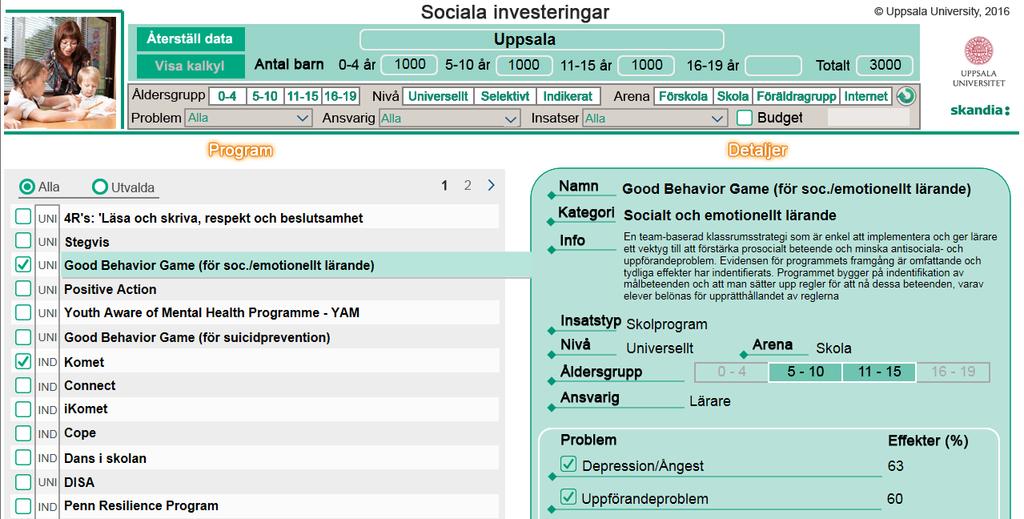
Task: Click the green circular reset-filter arrow icon
Action: (x=906, y=97)
